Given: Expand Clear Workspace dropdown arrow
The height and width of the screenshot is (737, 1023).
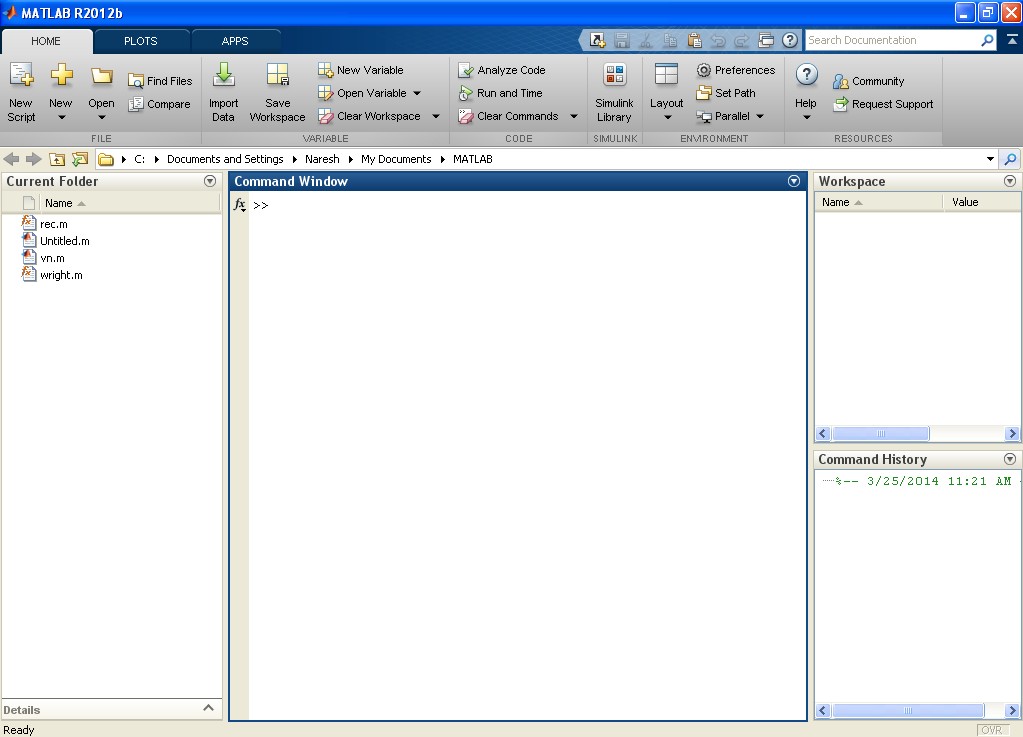Looking at the screenshot, I should pos(436,117).
